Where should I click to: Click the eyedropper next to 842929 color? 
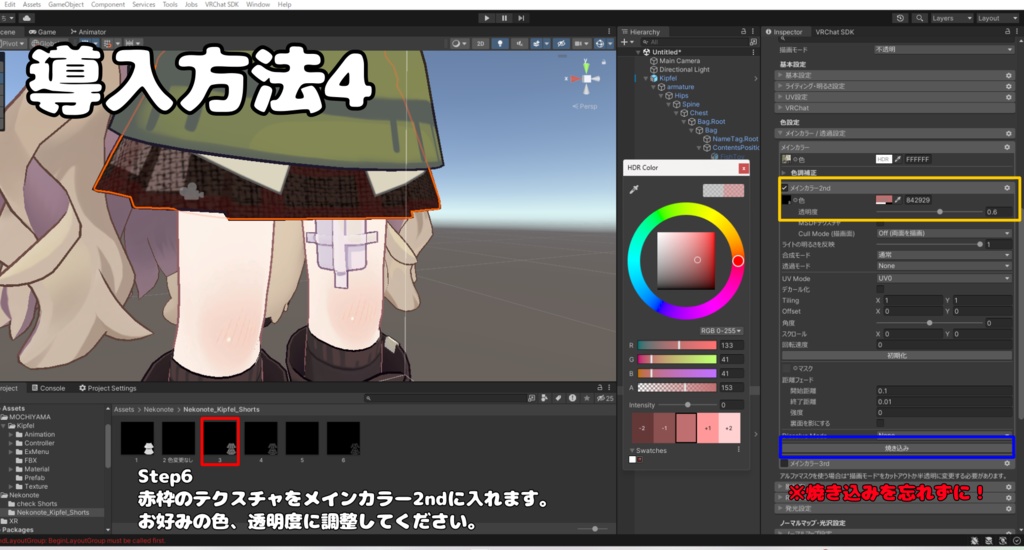pos(898,200)
